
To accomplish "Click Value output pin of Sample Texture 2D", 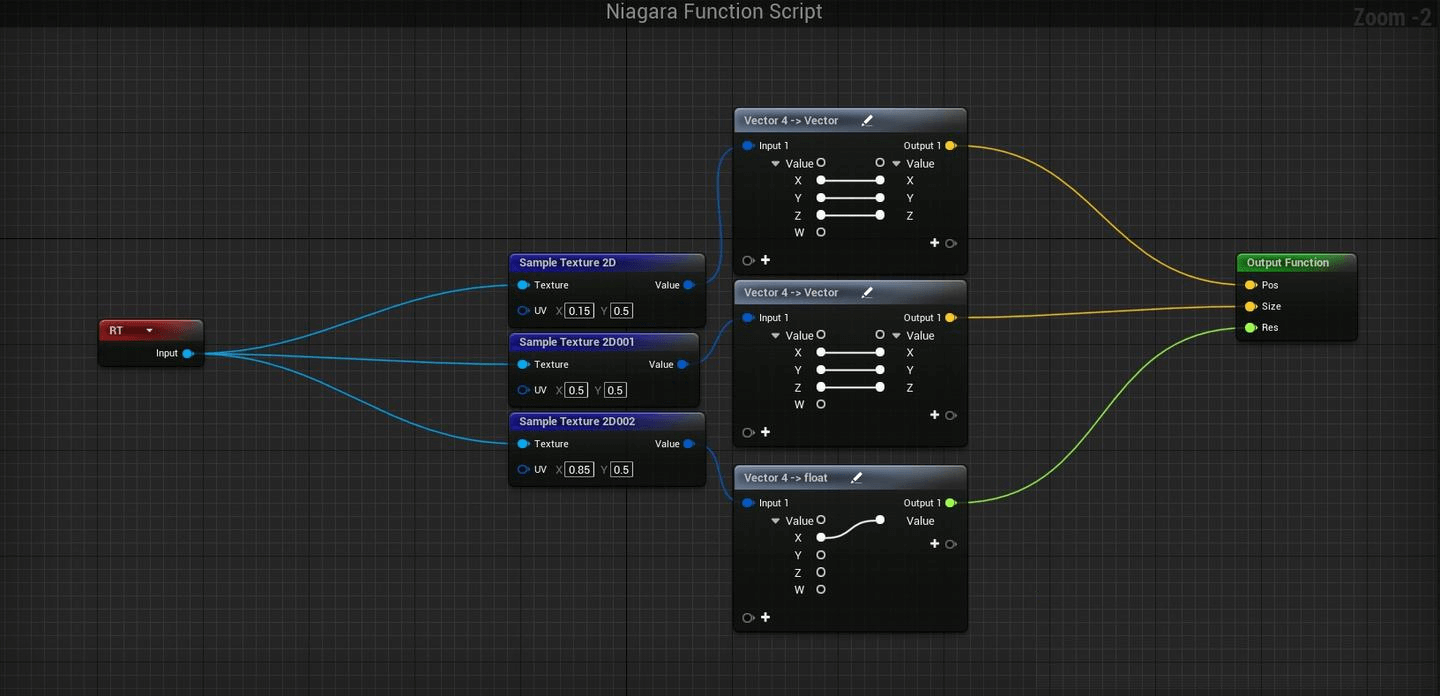I will point(689,285).
